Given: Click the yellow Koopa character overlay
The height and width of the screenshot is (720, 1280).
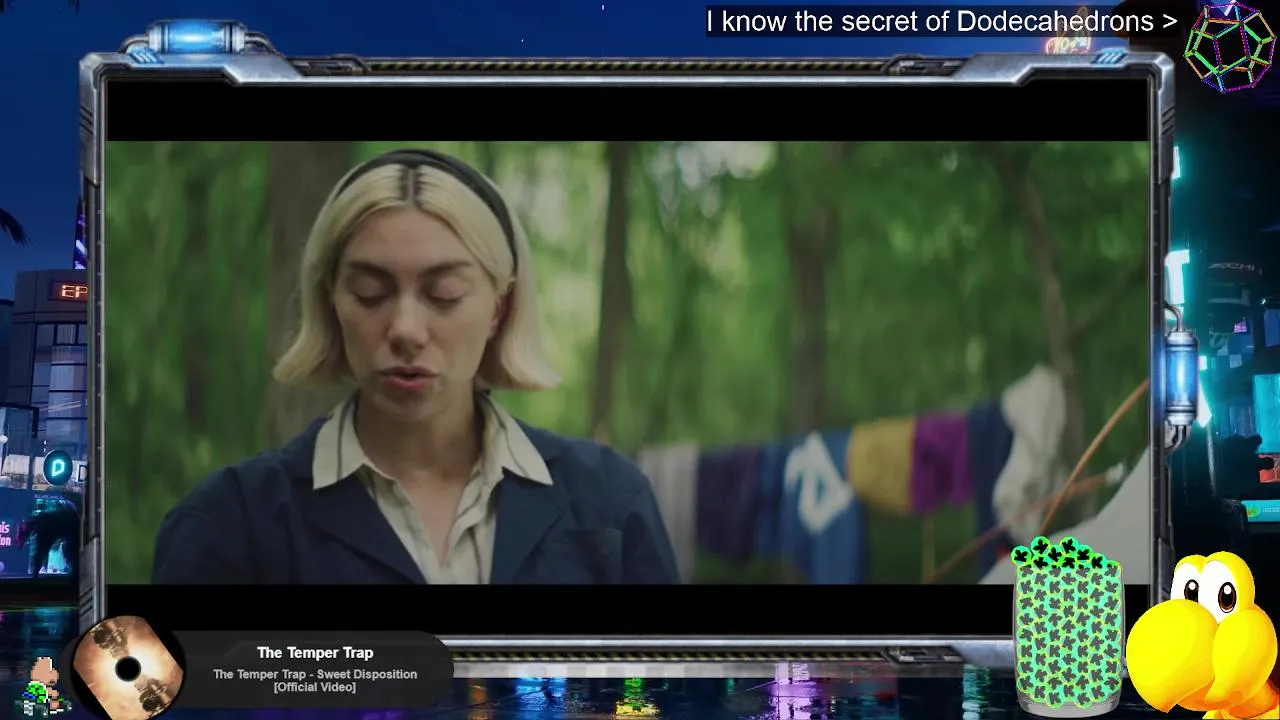Looking at the screenshot, I should point(1203,634).
